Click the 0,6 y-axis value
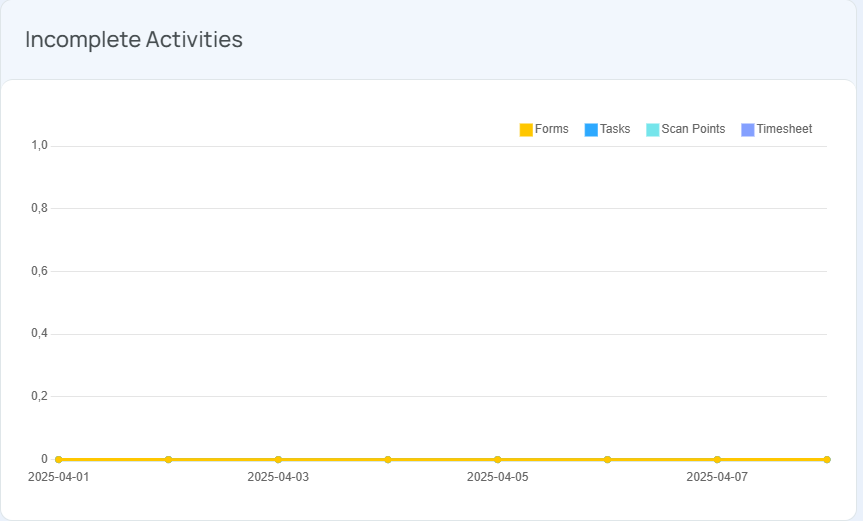Viewport: 863px width, 521px height. coord(40,271)
